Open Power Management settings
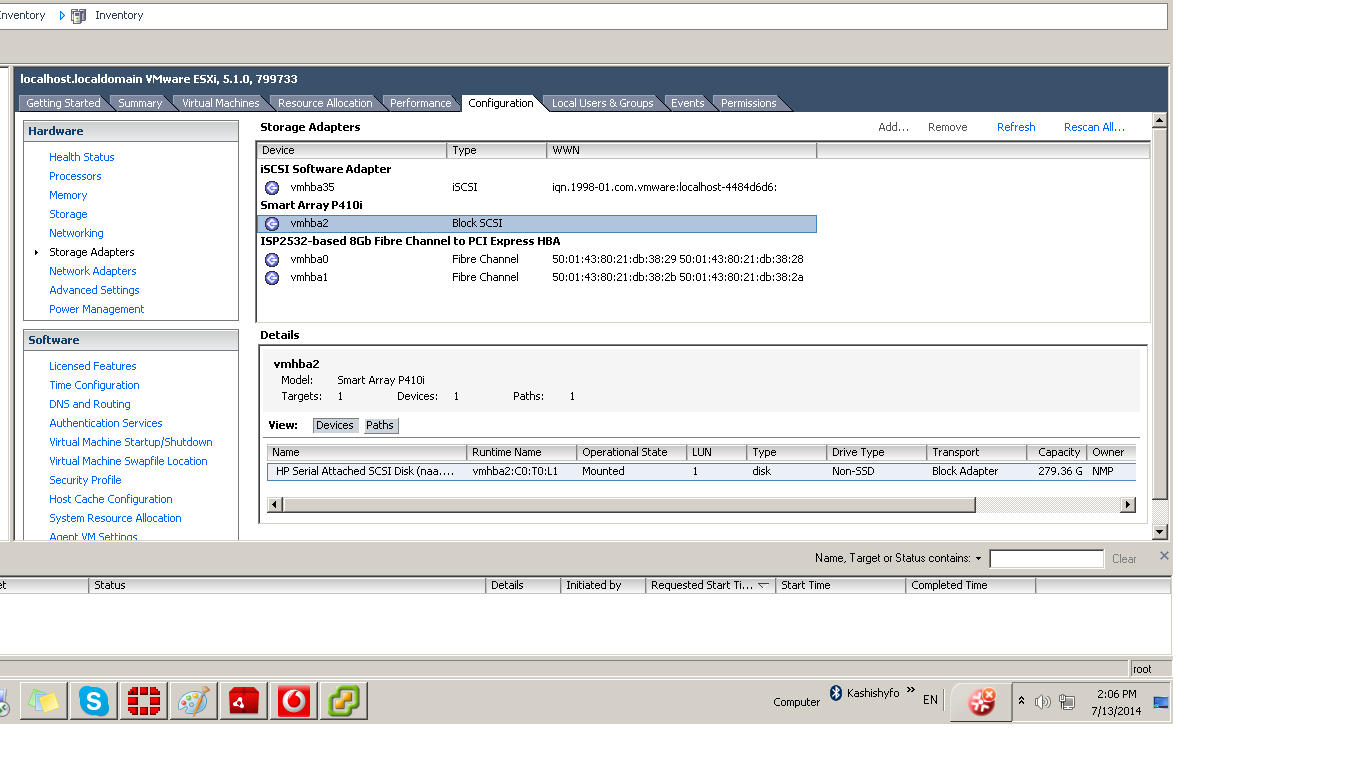Viewport: 1366px width, 768px height. click(97, 309)
